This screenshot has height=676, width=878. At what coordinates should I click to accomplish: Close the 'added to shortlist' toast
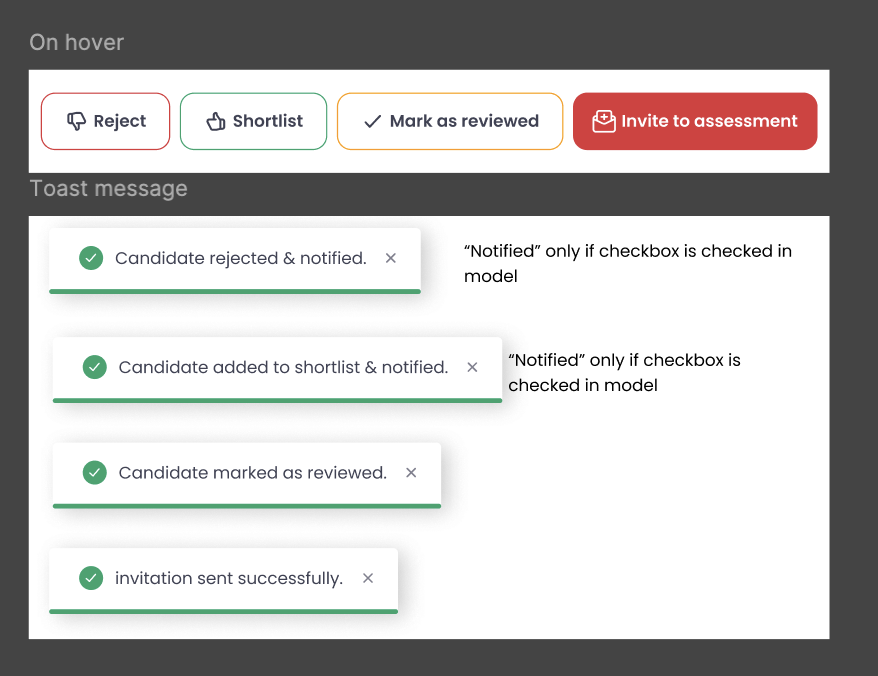click(472, 367)
